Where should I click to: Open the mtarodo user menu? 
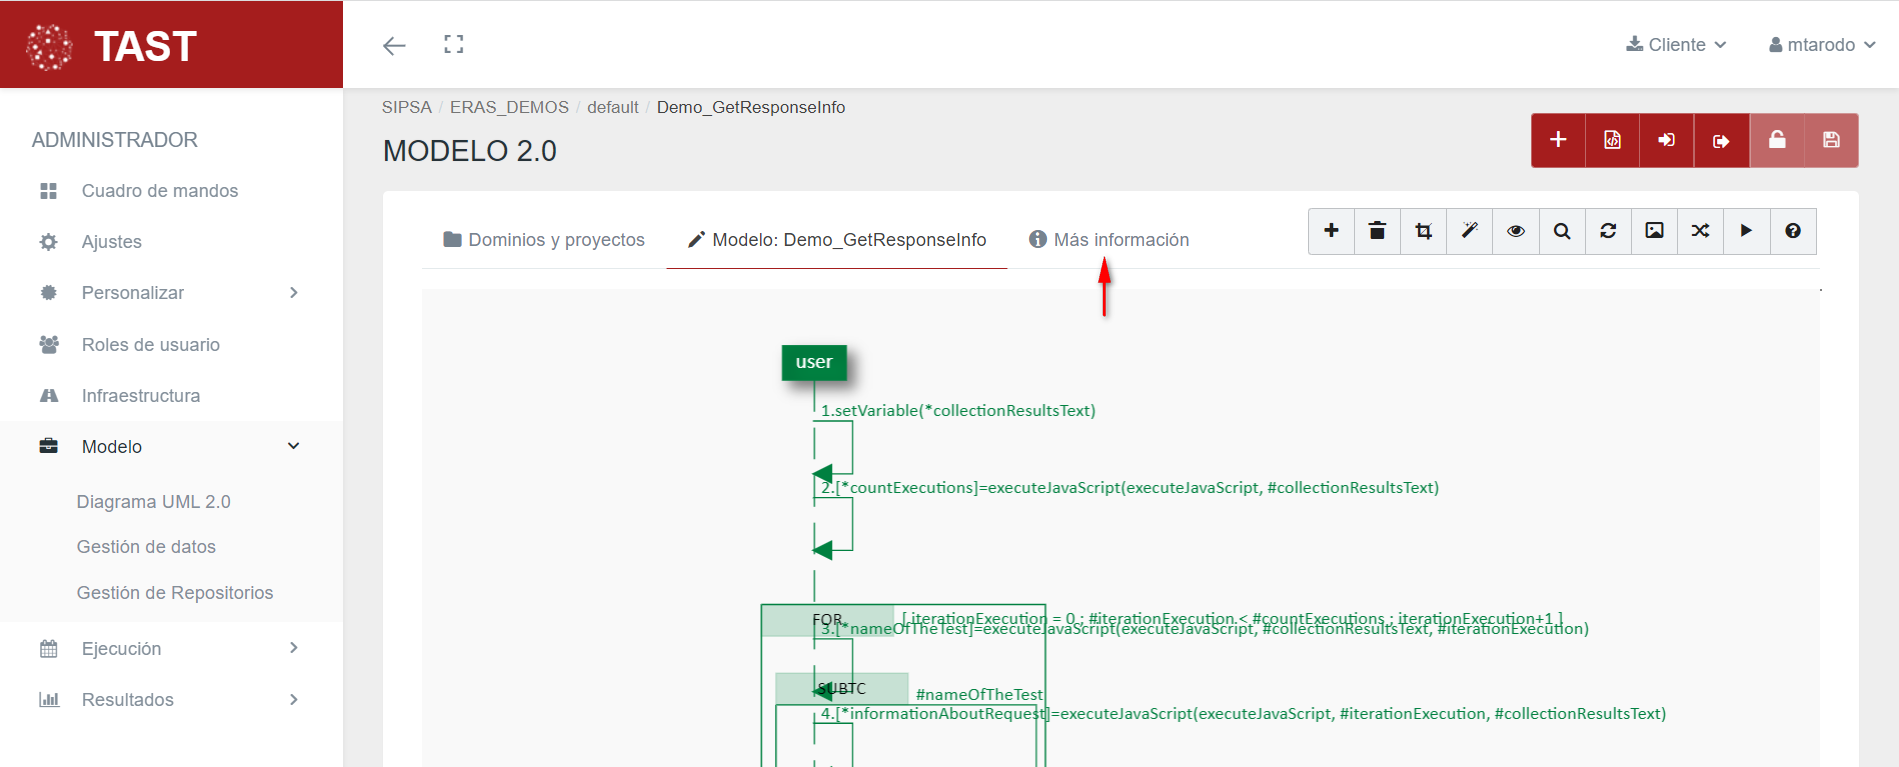pyautogui.click(x=1821, y=45)
